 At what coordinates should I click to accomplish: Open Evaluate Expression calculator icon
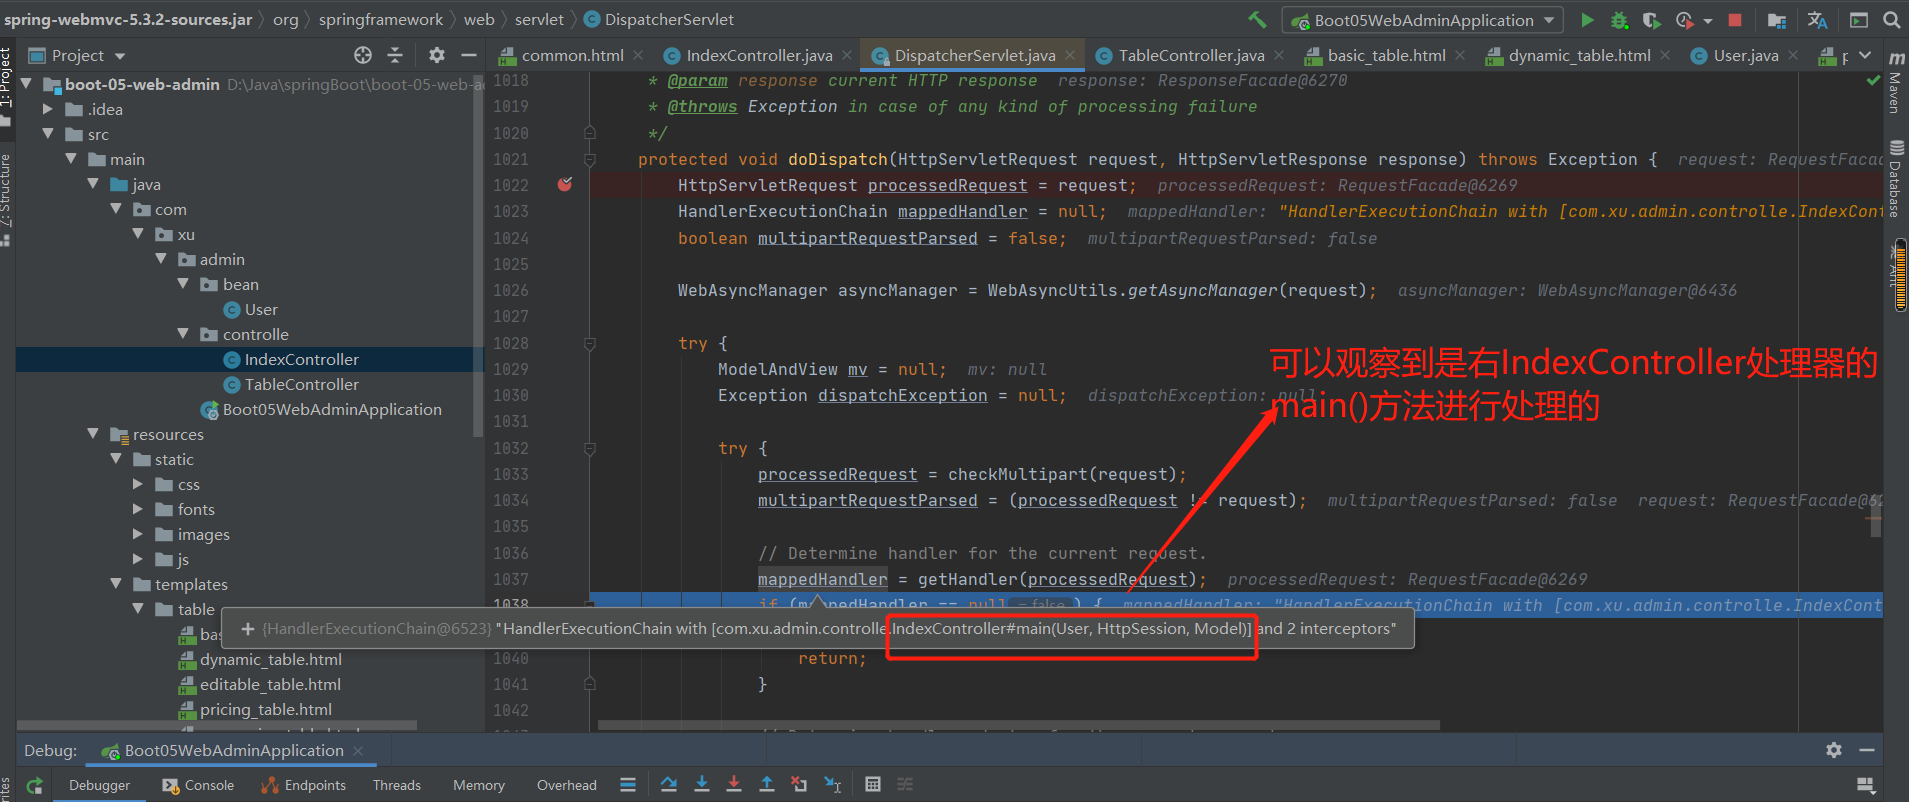pyautogui.click(x=873, y=785)
